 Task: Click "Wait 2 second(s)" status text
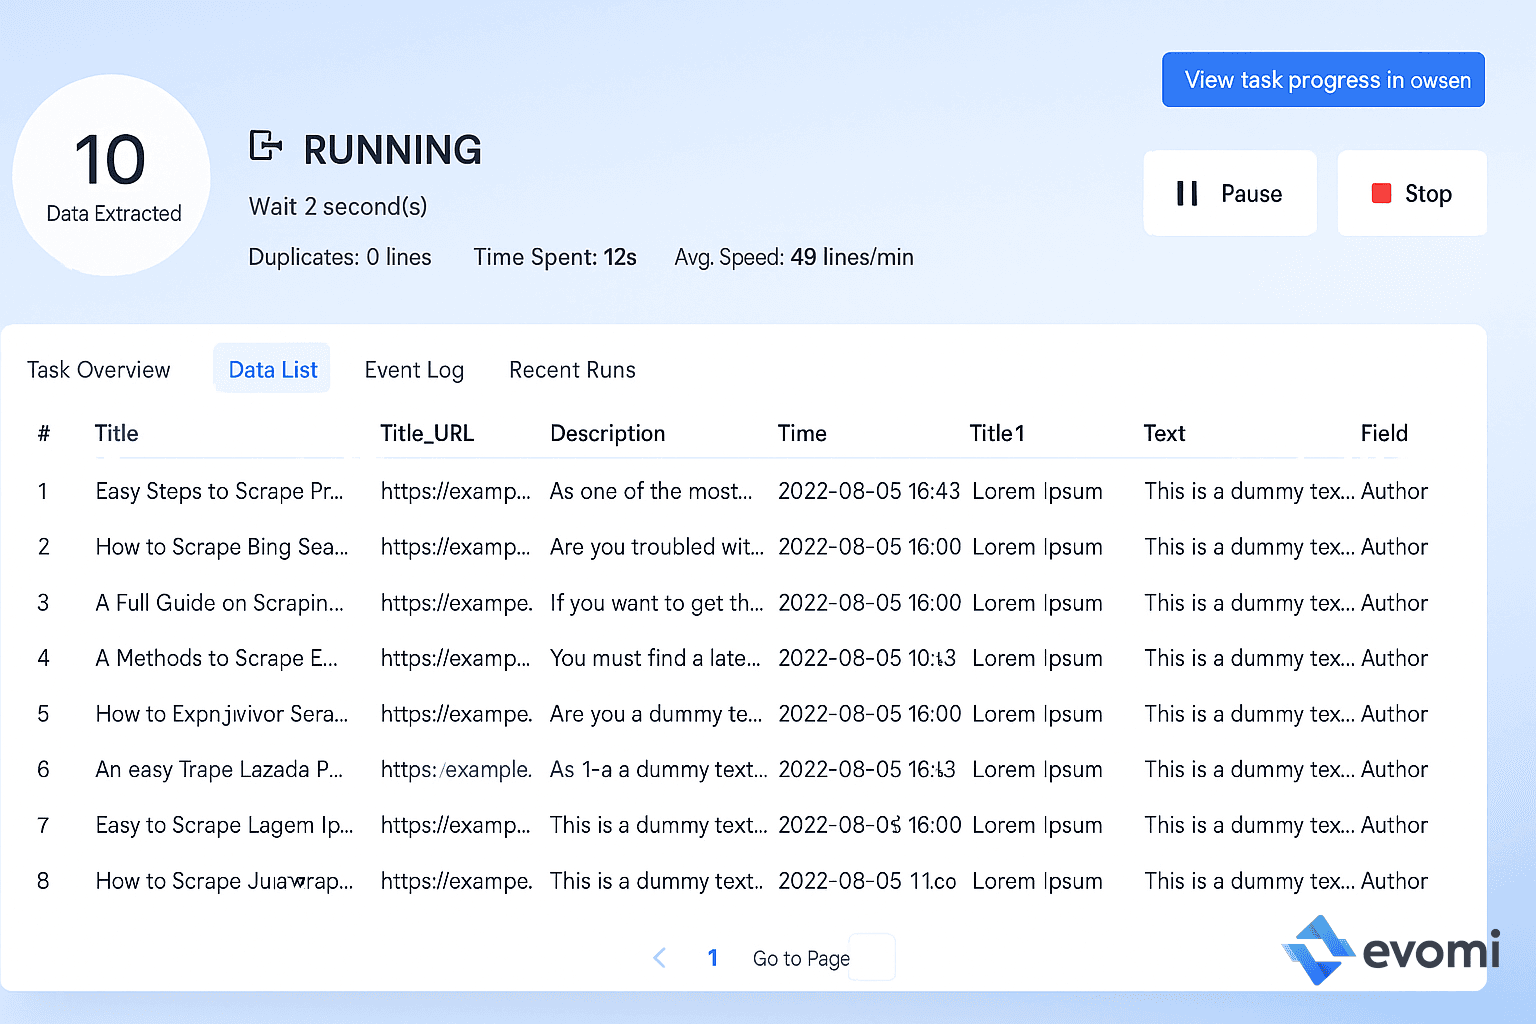point(338,207)
